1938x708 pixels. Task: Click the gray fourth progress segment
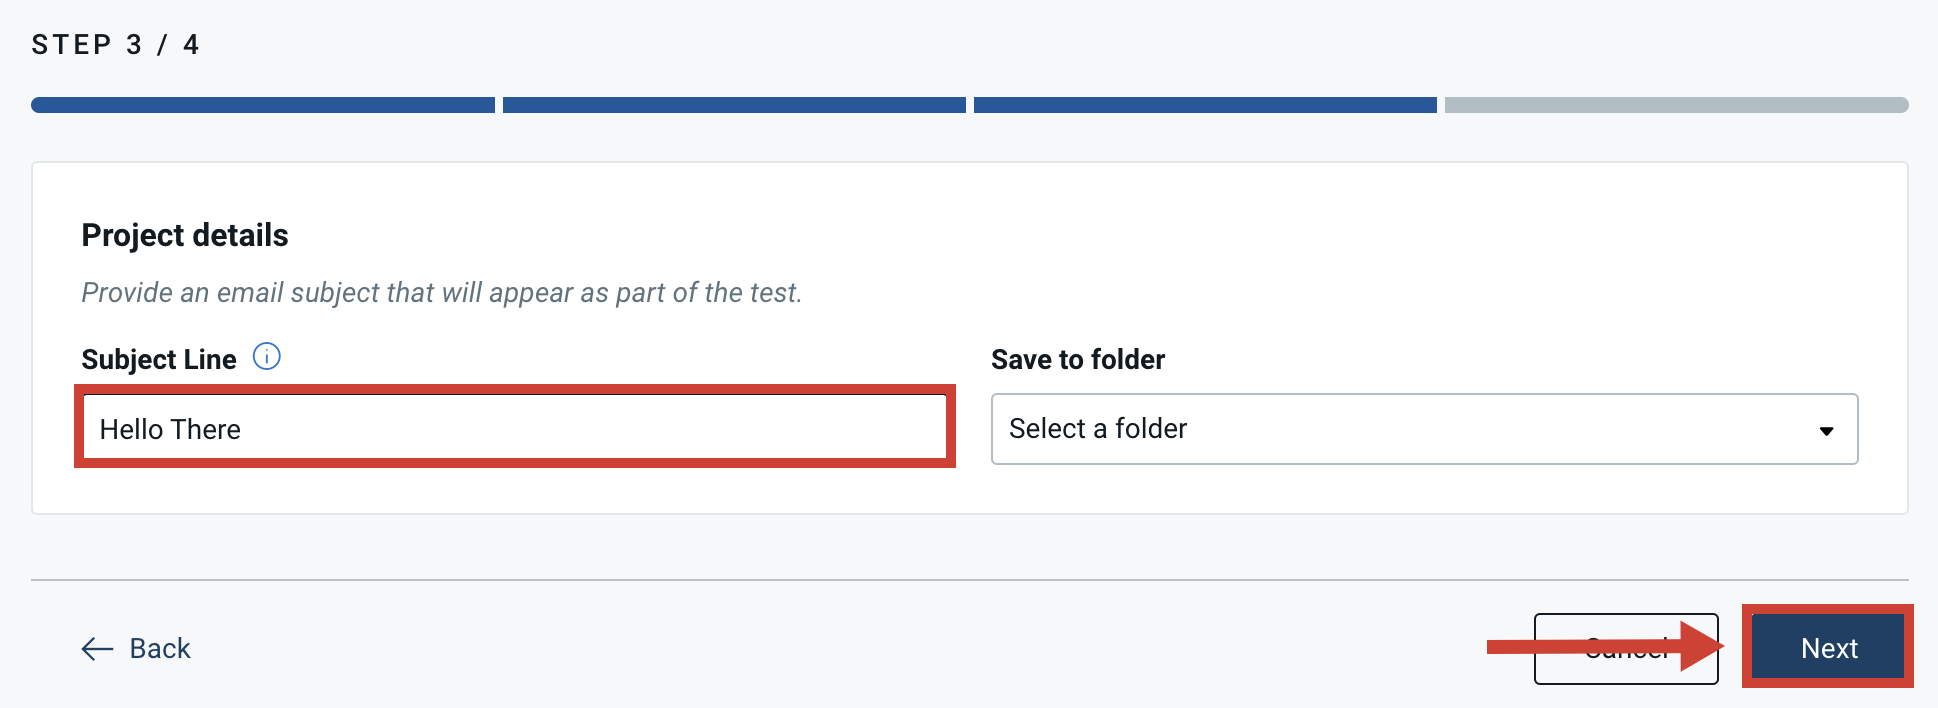pyautogui.click(x=1673, y=104)
